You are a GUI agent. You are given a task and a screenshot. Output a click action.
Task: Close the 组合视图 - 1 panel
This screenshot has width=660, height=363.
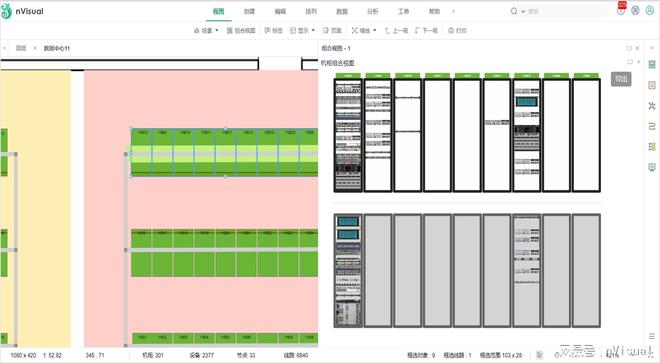click(x=638, y=48)
